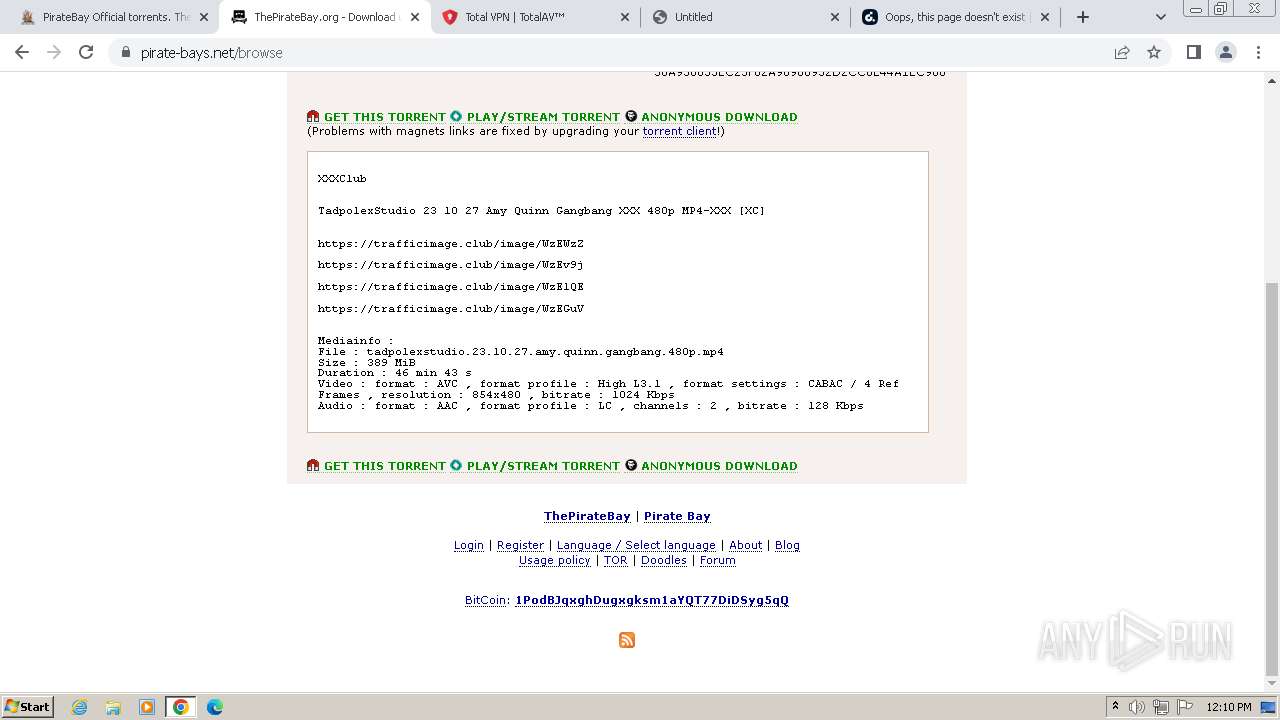Click the browser Forward arrow
The image size is (1280, 720).
coord(54,52)
